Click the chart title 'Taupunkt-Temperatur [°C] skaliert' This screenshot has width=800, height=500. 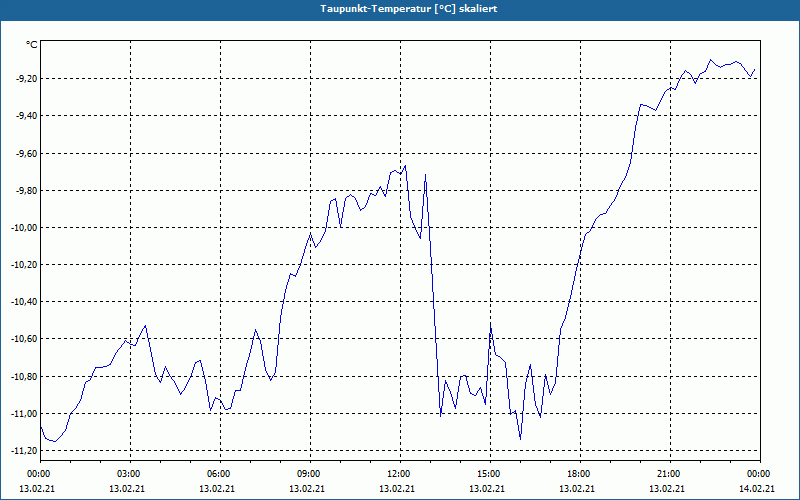coord(409,9)
